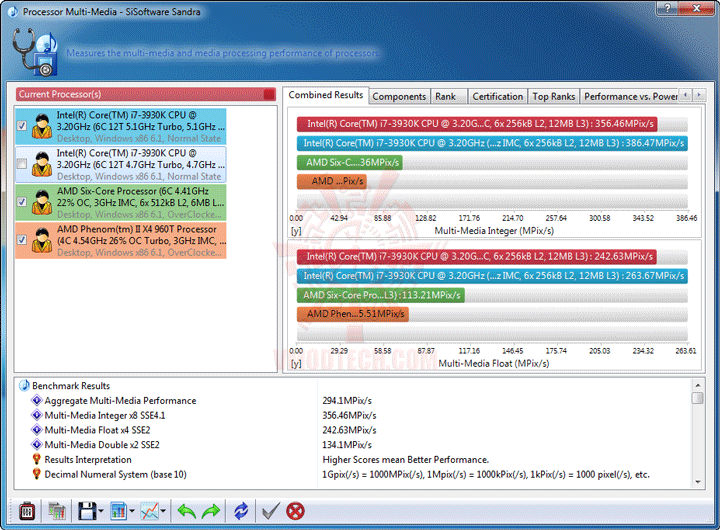Click the help question mark button
Image resolution: width=720 pixels, height=530 pixels.
click(x=667, y=8)
